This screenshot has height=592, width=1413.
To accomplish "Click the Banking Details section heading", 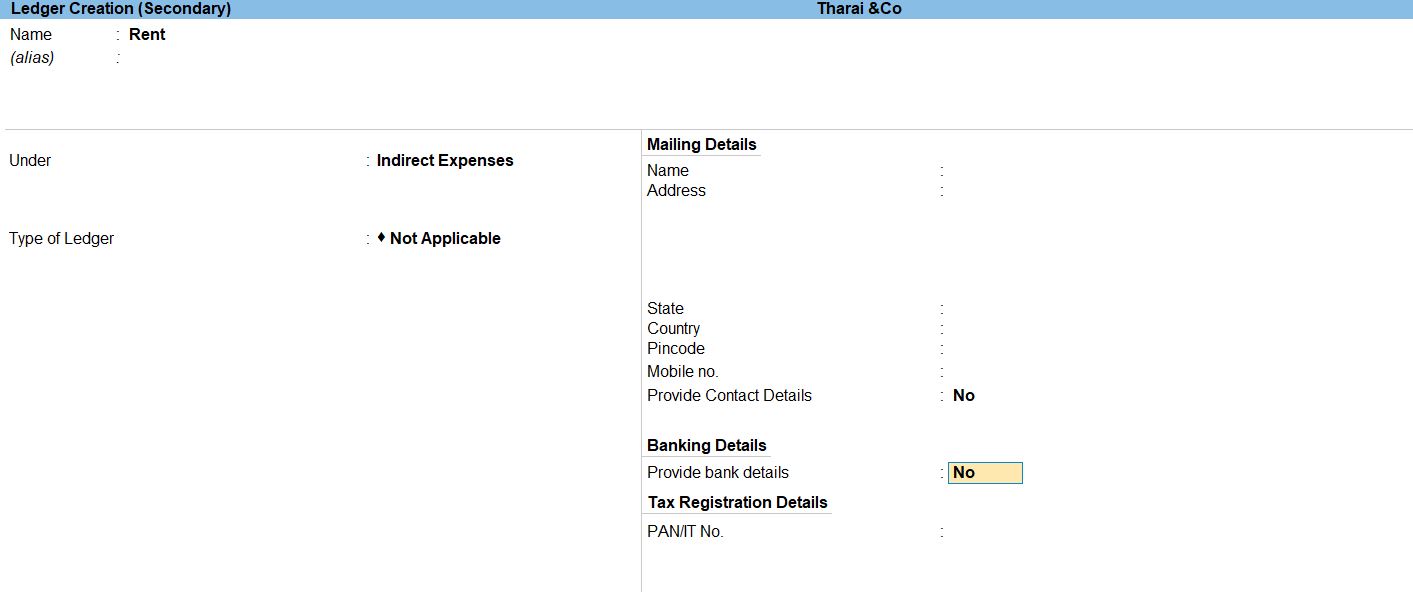I will (706, 446).
